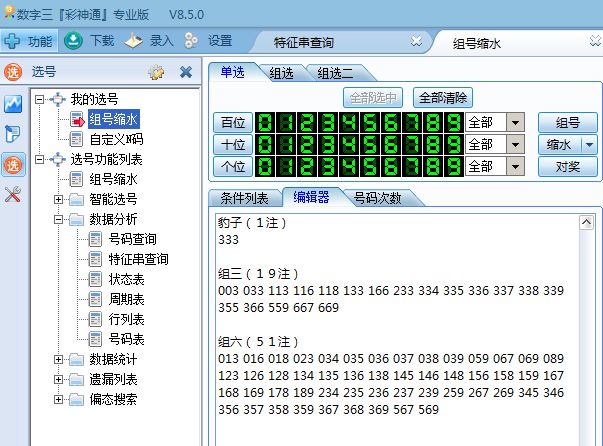Toggle digit 1 in the 十位 row
This screenshot has height=446, width=603.
[x=286, y=145]
